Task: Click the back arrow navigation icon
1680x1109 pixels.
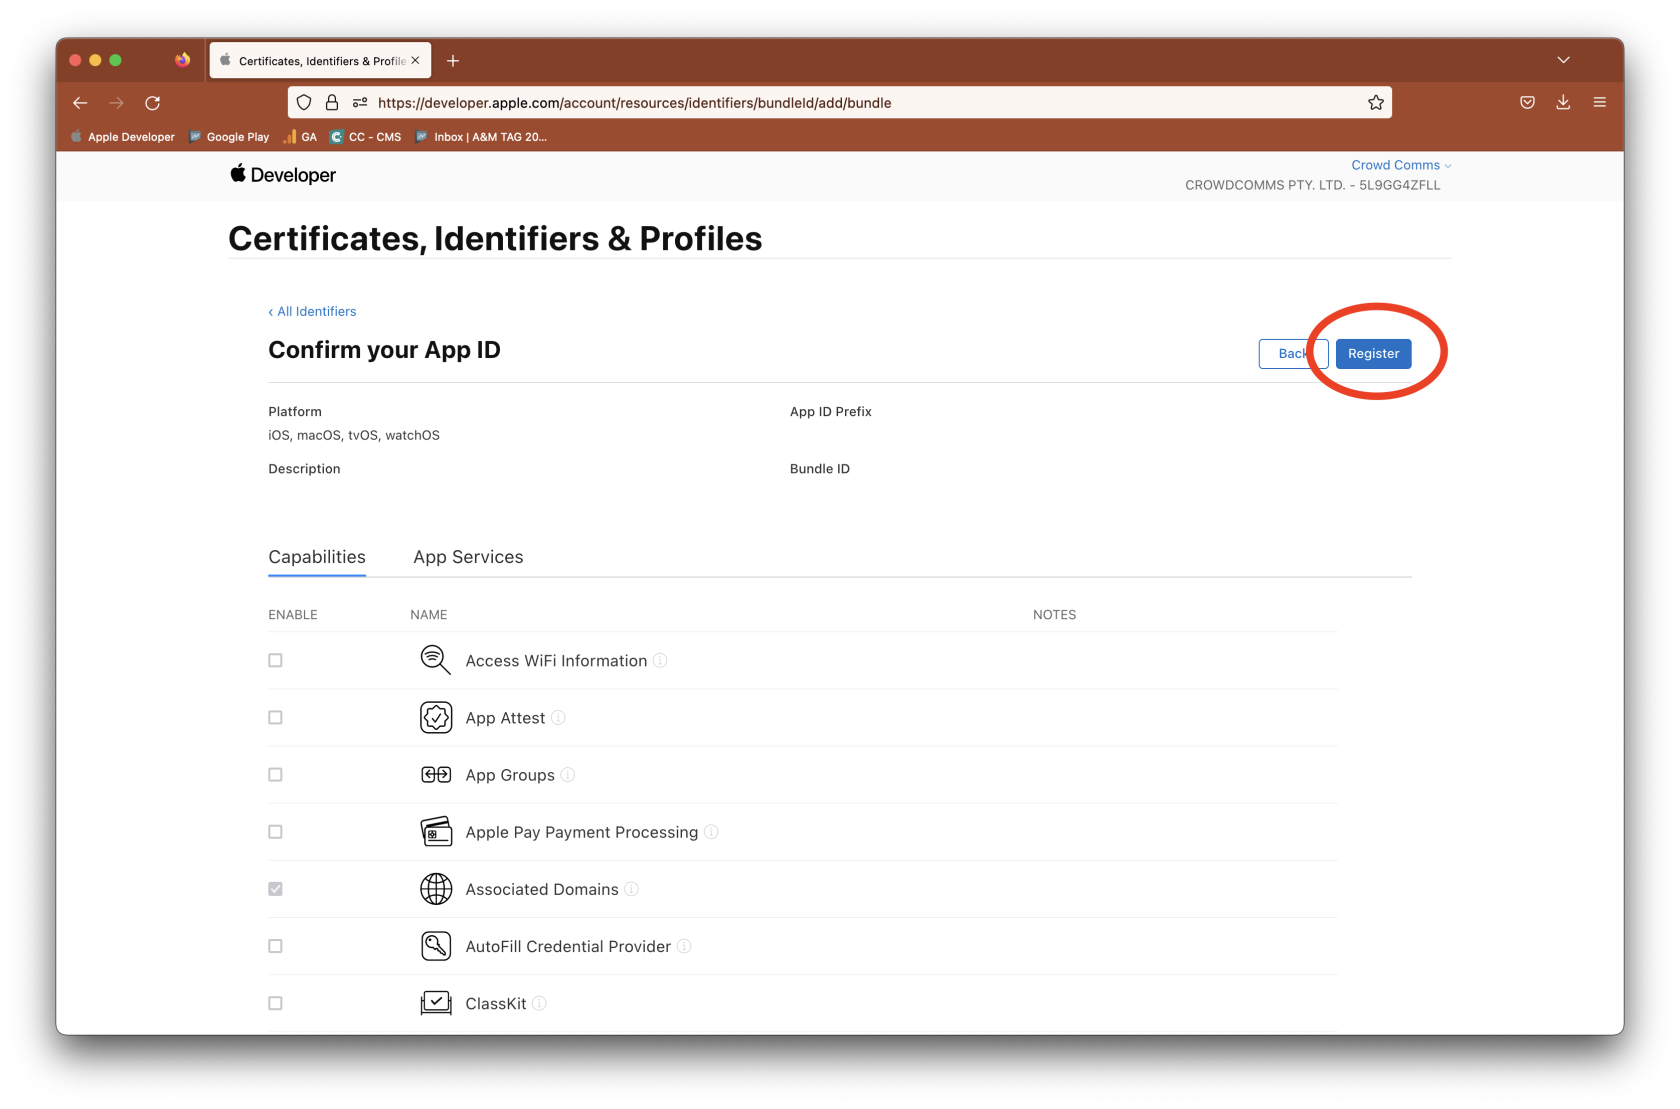Action: click(81, 103)
